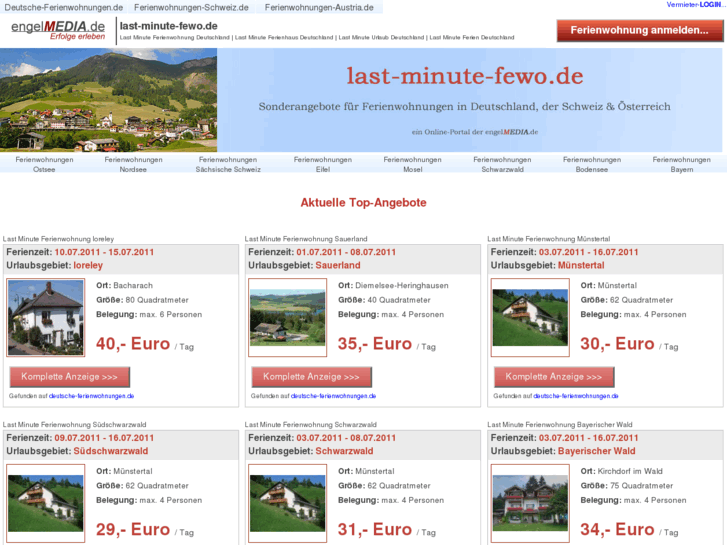
Task: Click Komplette Anzeige for the Münstertal offer
Action: click(x=554, y=377)
